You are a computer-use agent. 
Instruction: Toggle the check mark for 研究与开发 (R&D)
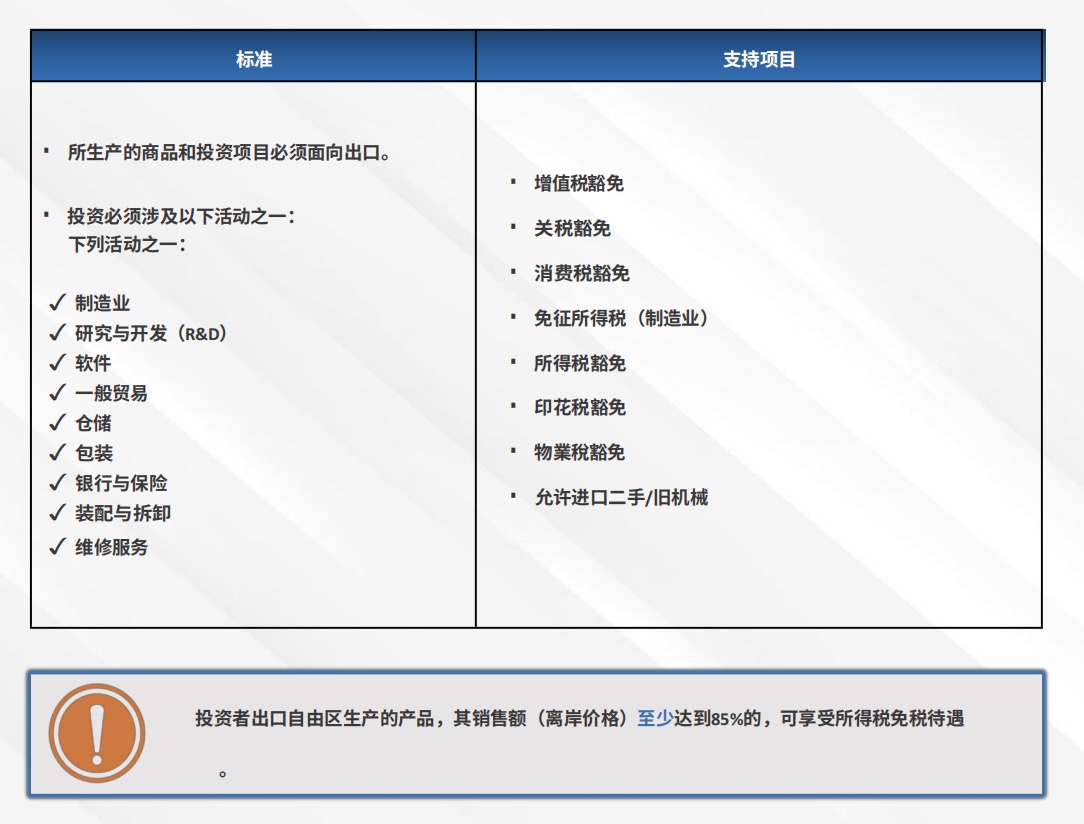pyautogui.click(x=57, y=333)
